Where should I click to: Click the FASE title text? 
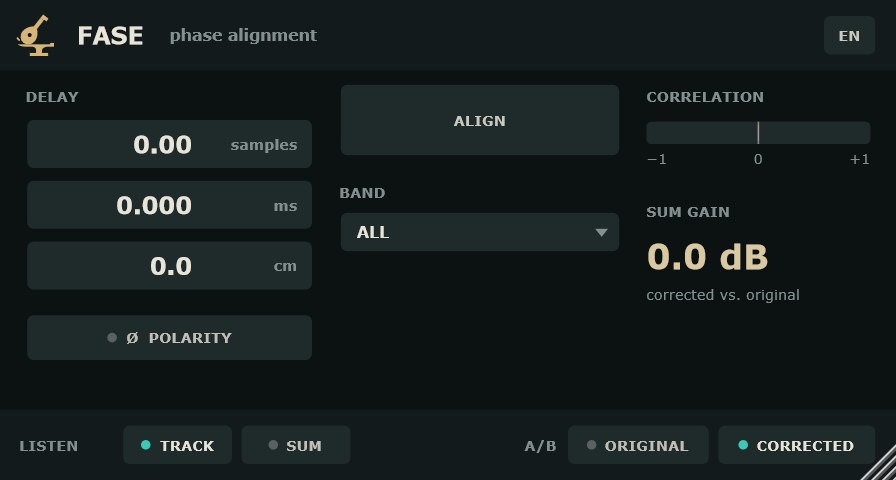point(110,35)
